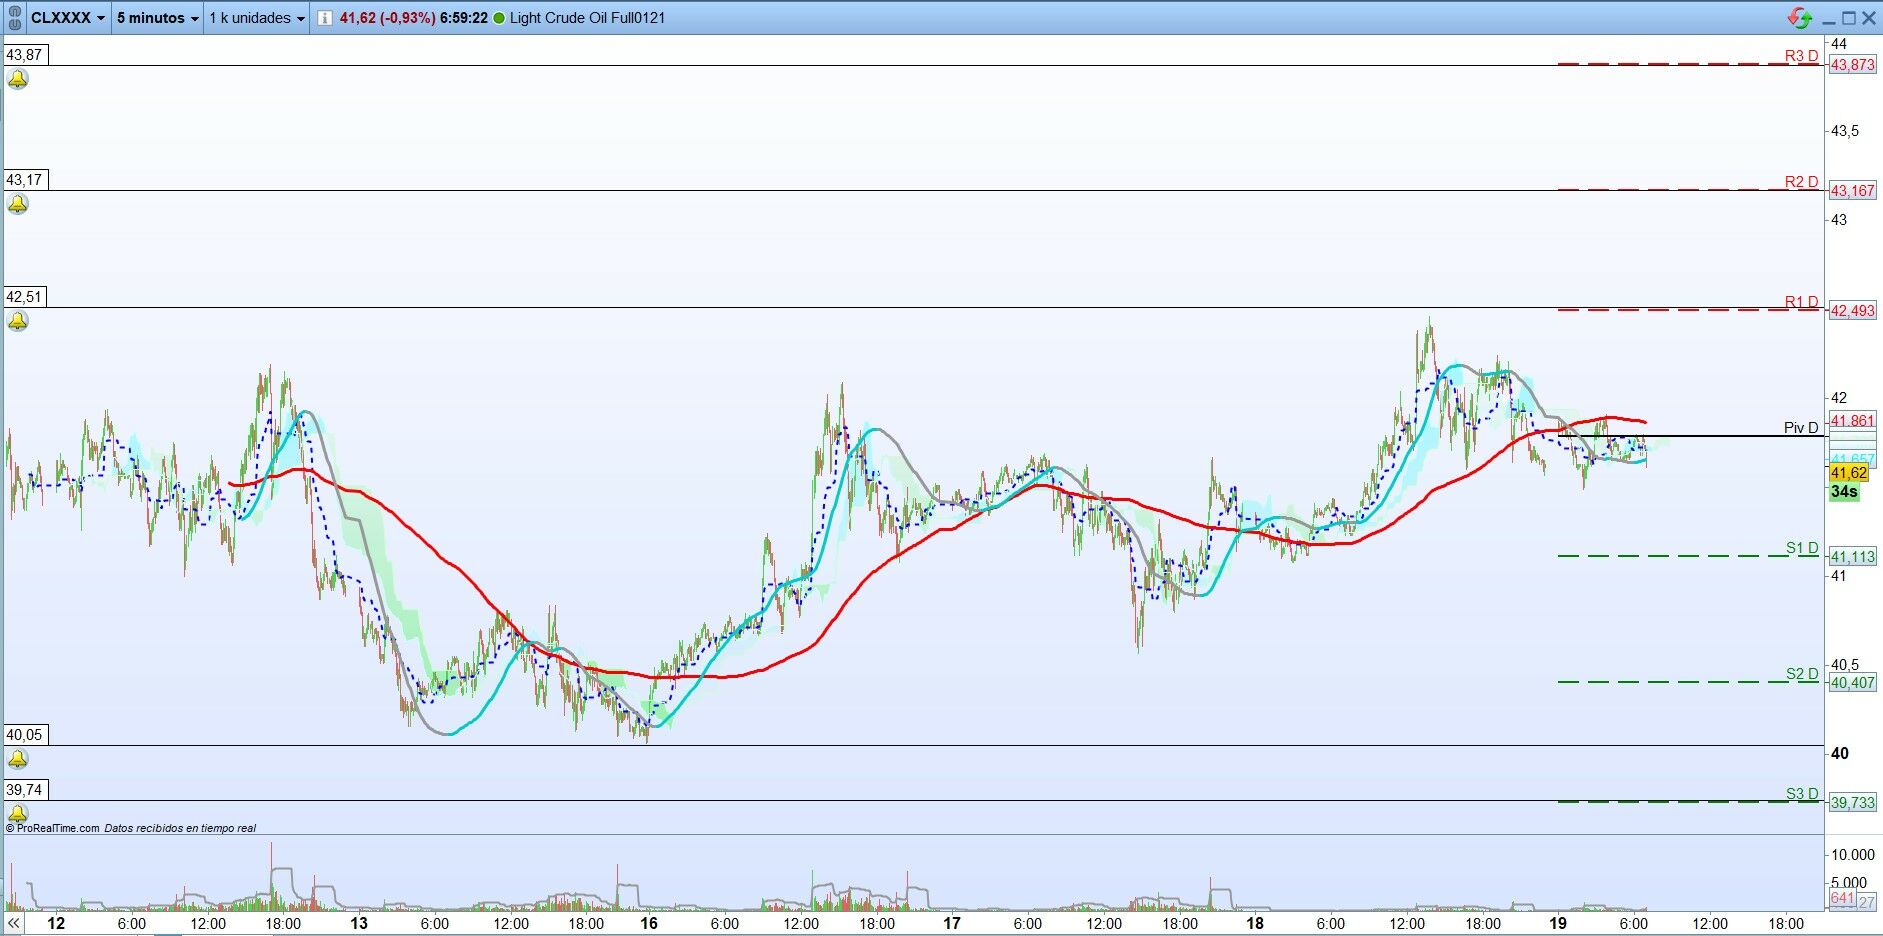Click the green 34s countdown tag

tap(1844, 492)
